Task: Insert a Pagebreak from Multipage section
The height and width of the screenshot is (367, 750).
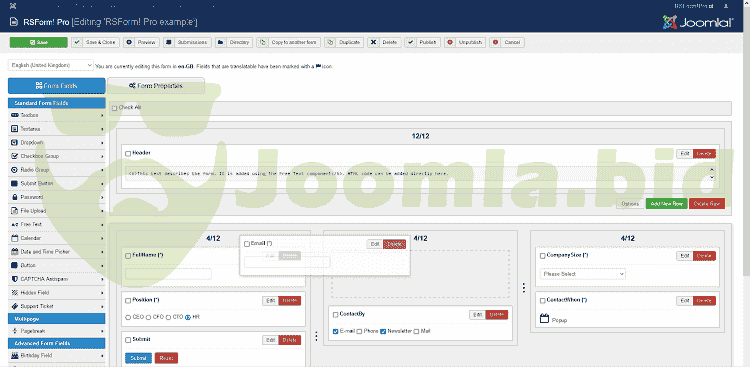Action: pos(56,331)
